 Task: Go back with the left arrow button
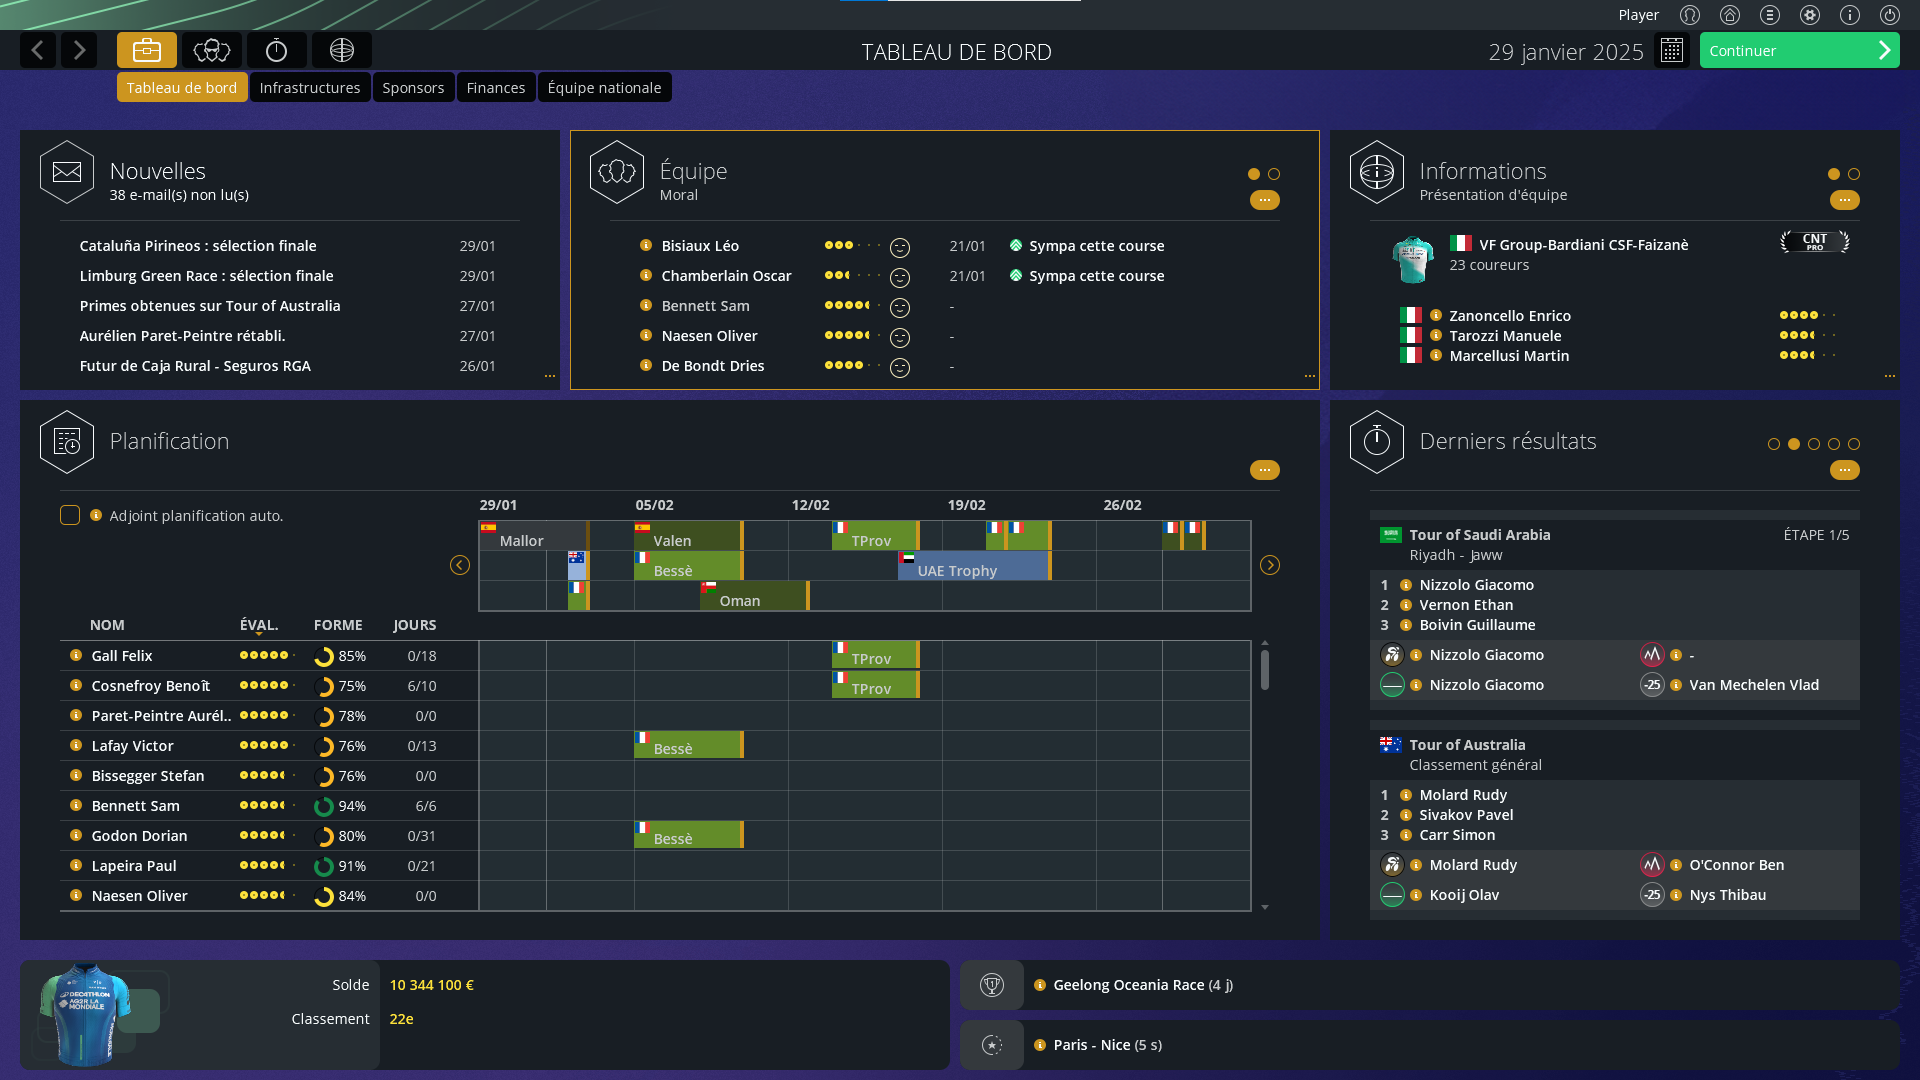[x=38, y=50]
